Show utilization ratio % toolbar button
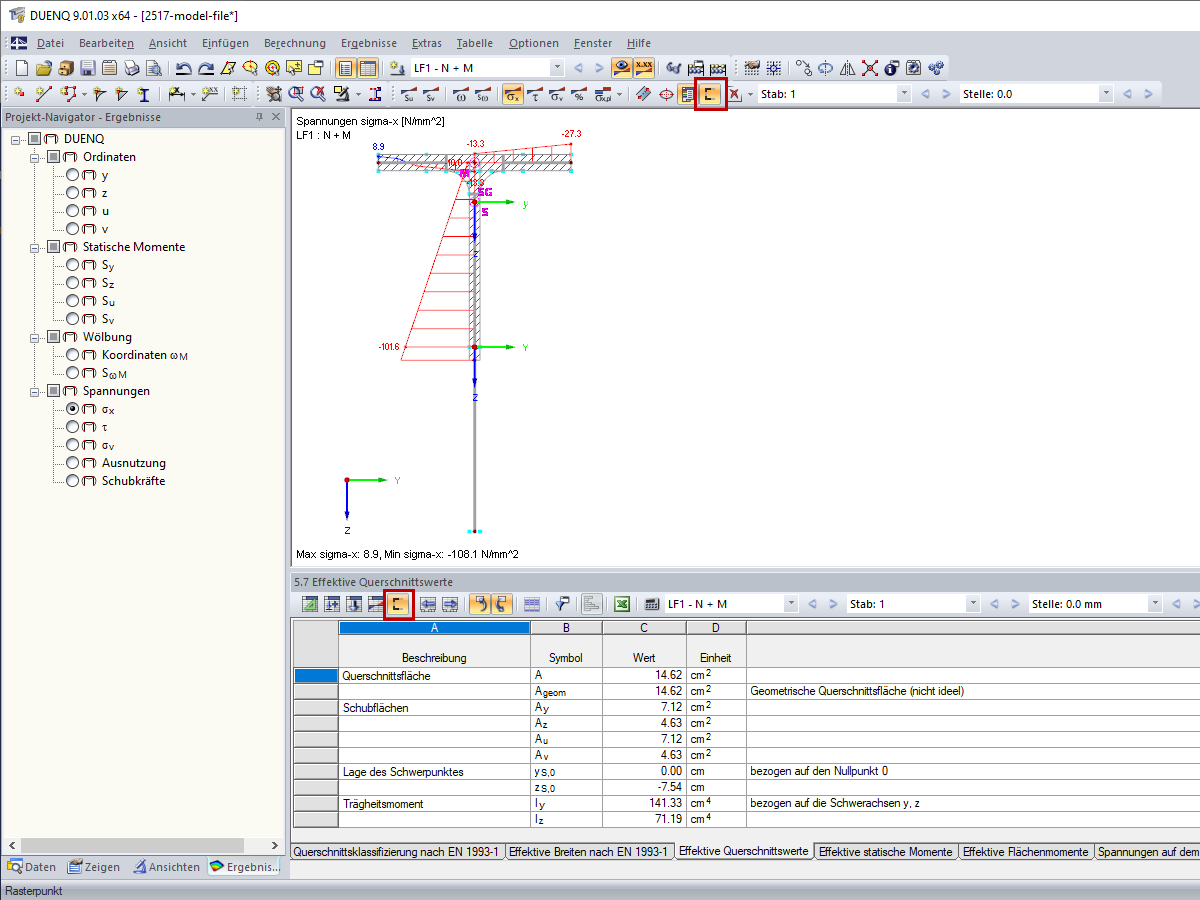The height and width of the screenshot is (900, 1200). (x=579, y=94)
